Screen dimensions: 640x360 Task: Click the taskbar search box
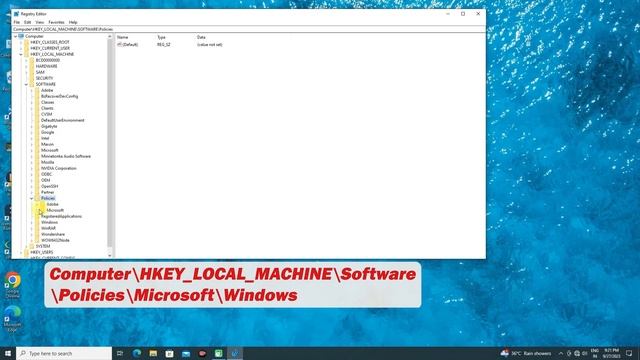click(x=64, y=353)
